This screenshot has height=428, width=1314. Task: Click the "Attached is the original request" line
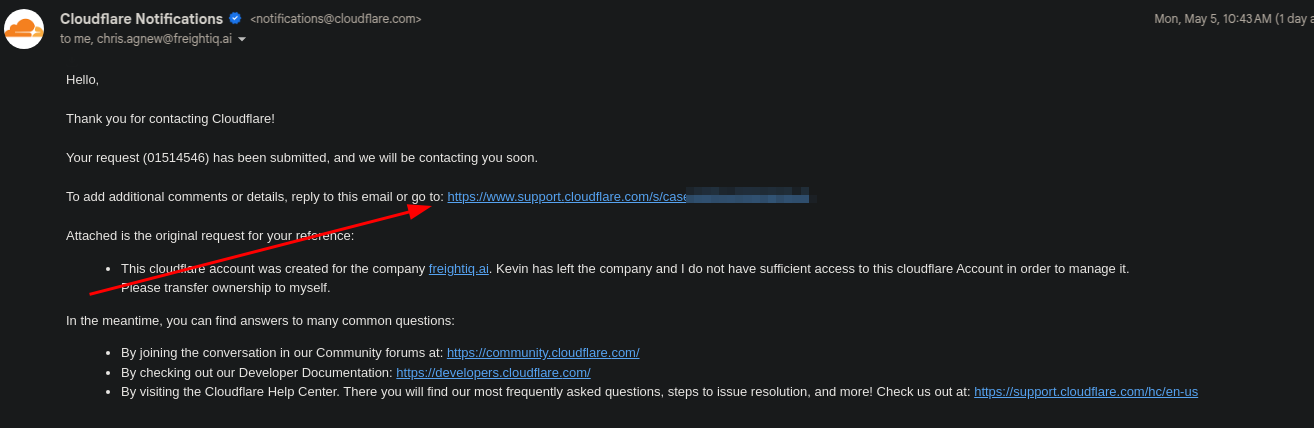click(x=209, y=237)
